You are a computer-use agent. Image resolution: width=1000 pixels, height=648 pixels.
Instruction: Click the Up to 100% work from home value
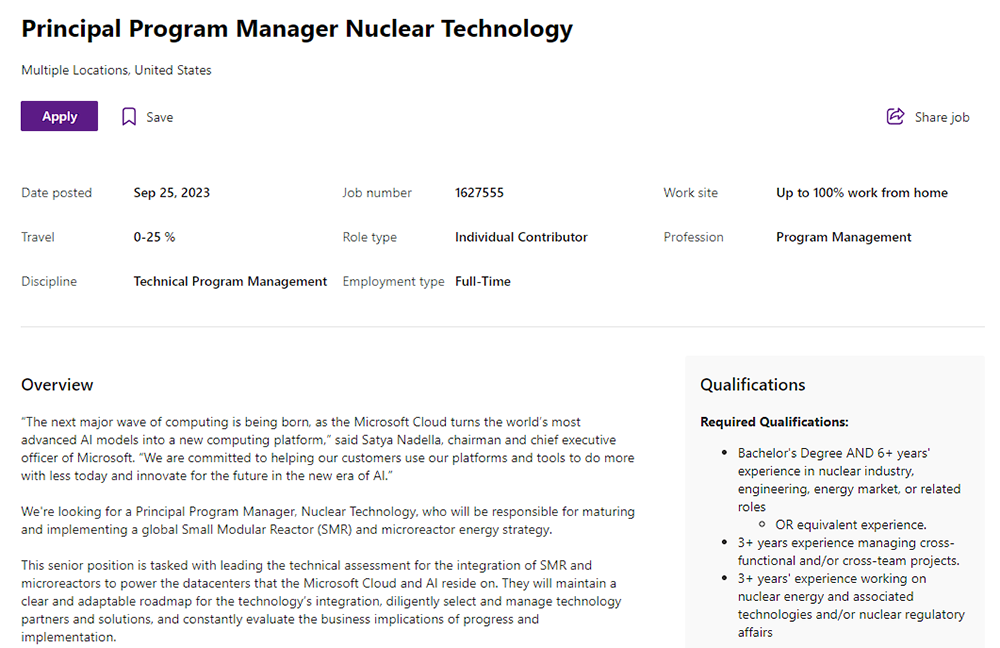[x=862, y=193]
